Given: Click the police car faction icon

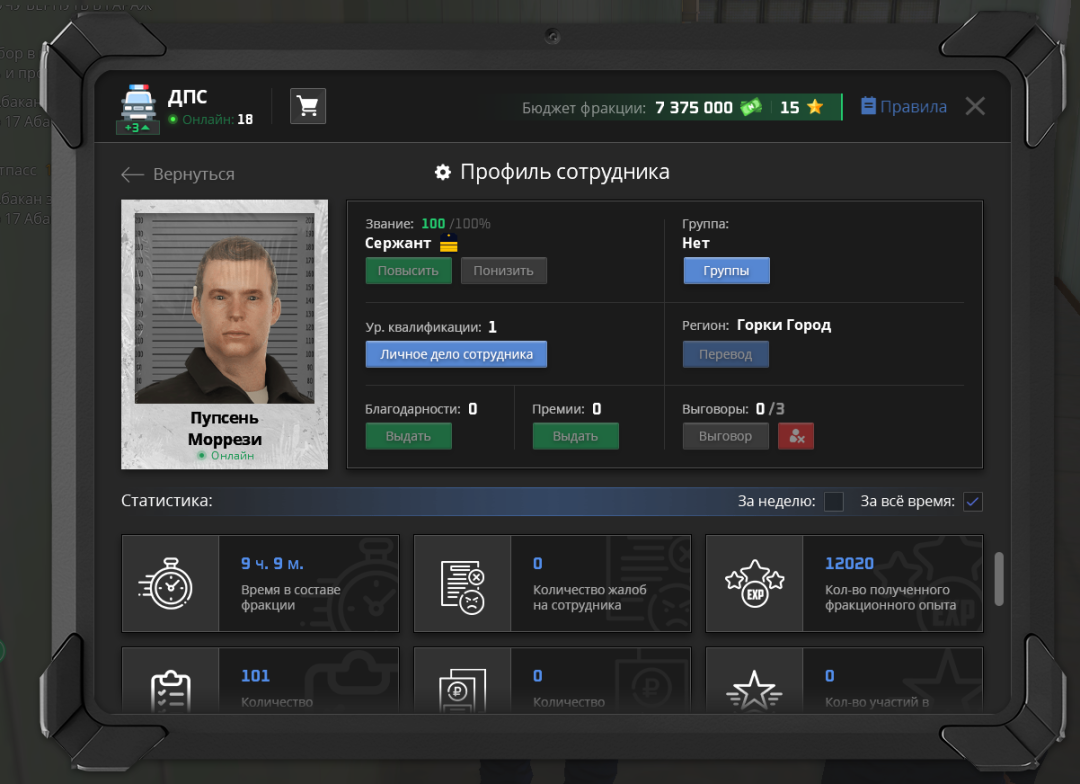Looking at the screenshot, I should click(x=137, y=103).
